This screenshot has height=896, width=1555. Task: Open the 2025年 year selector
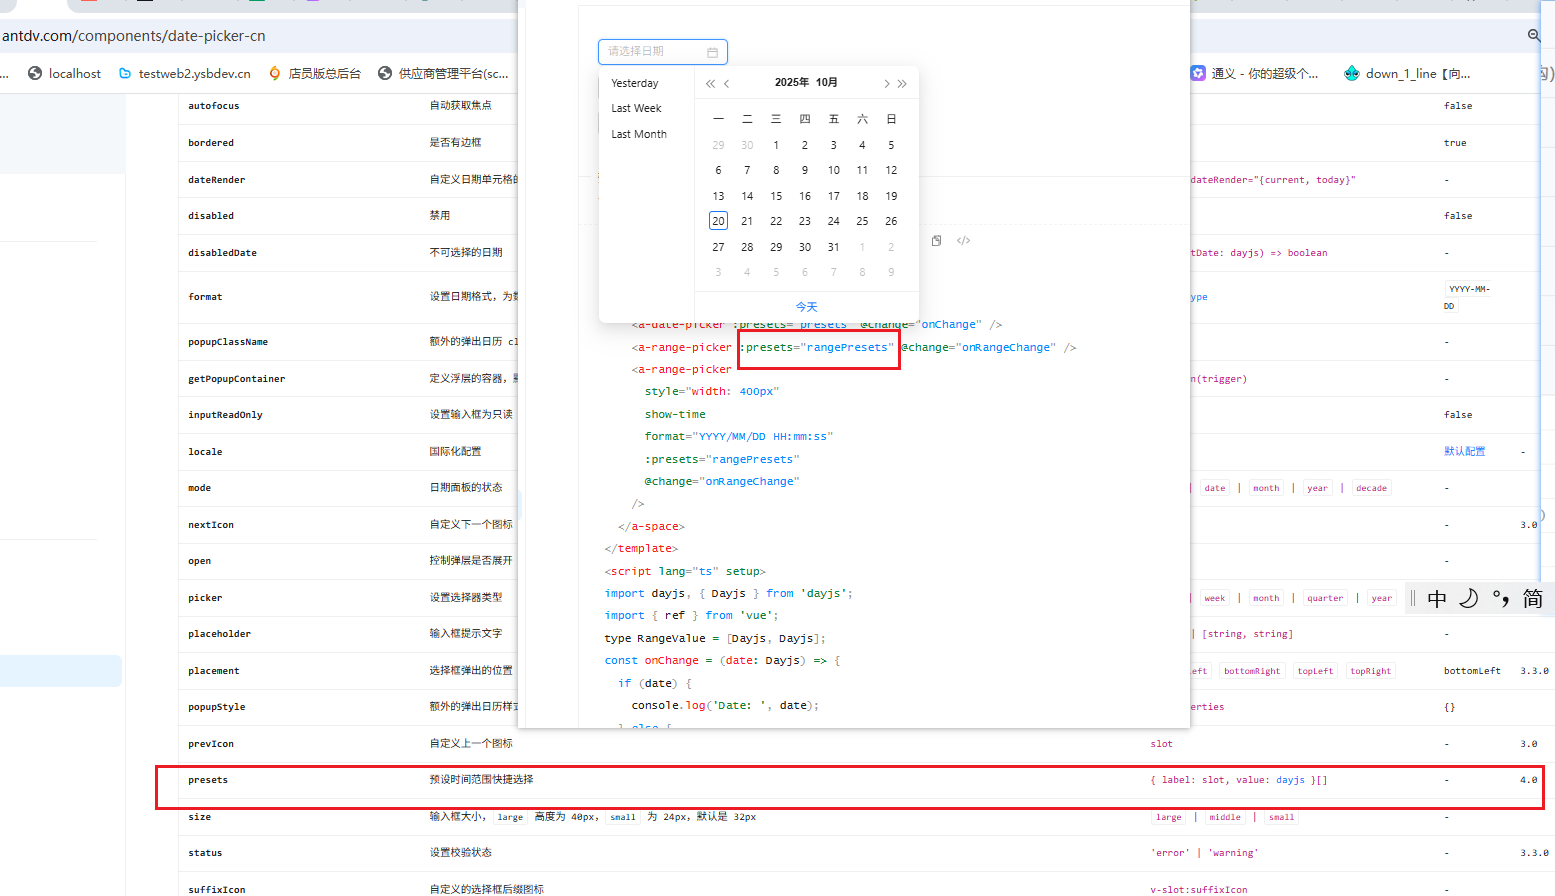(x=791, y=83)
